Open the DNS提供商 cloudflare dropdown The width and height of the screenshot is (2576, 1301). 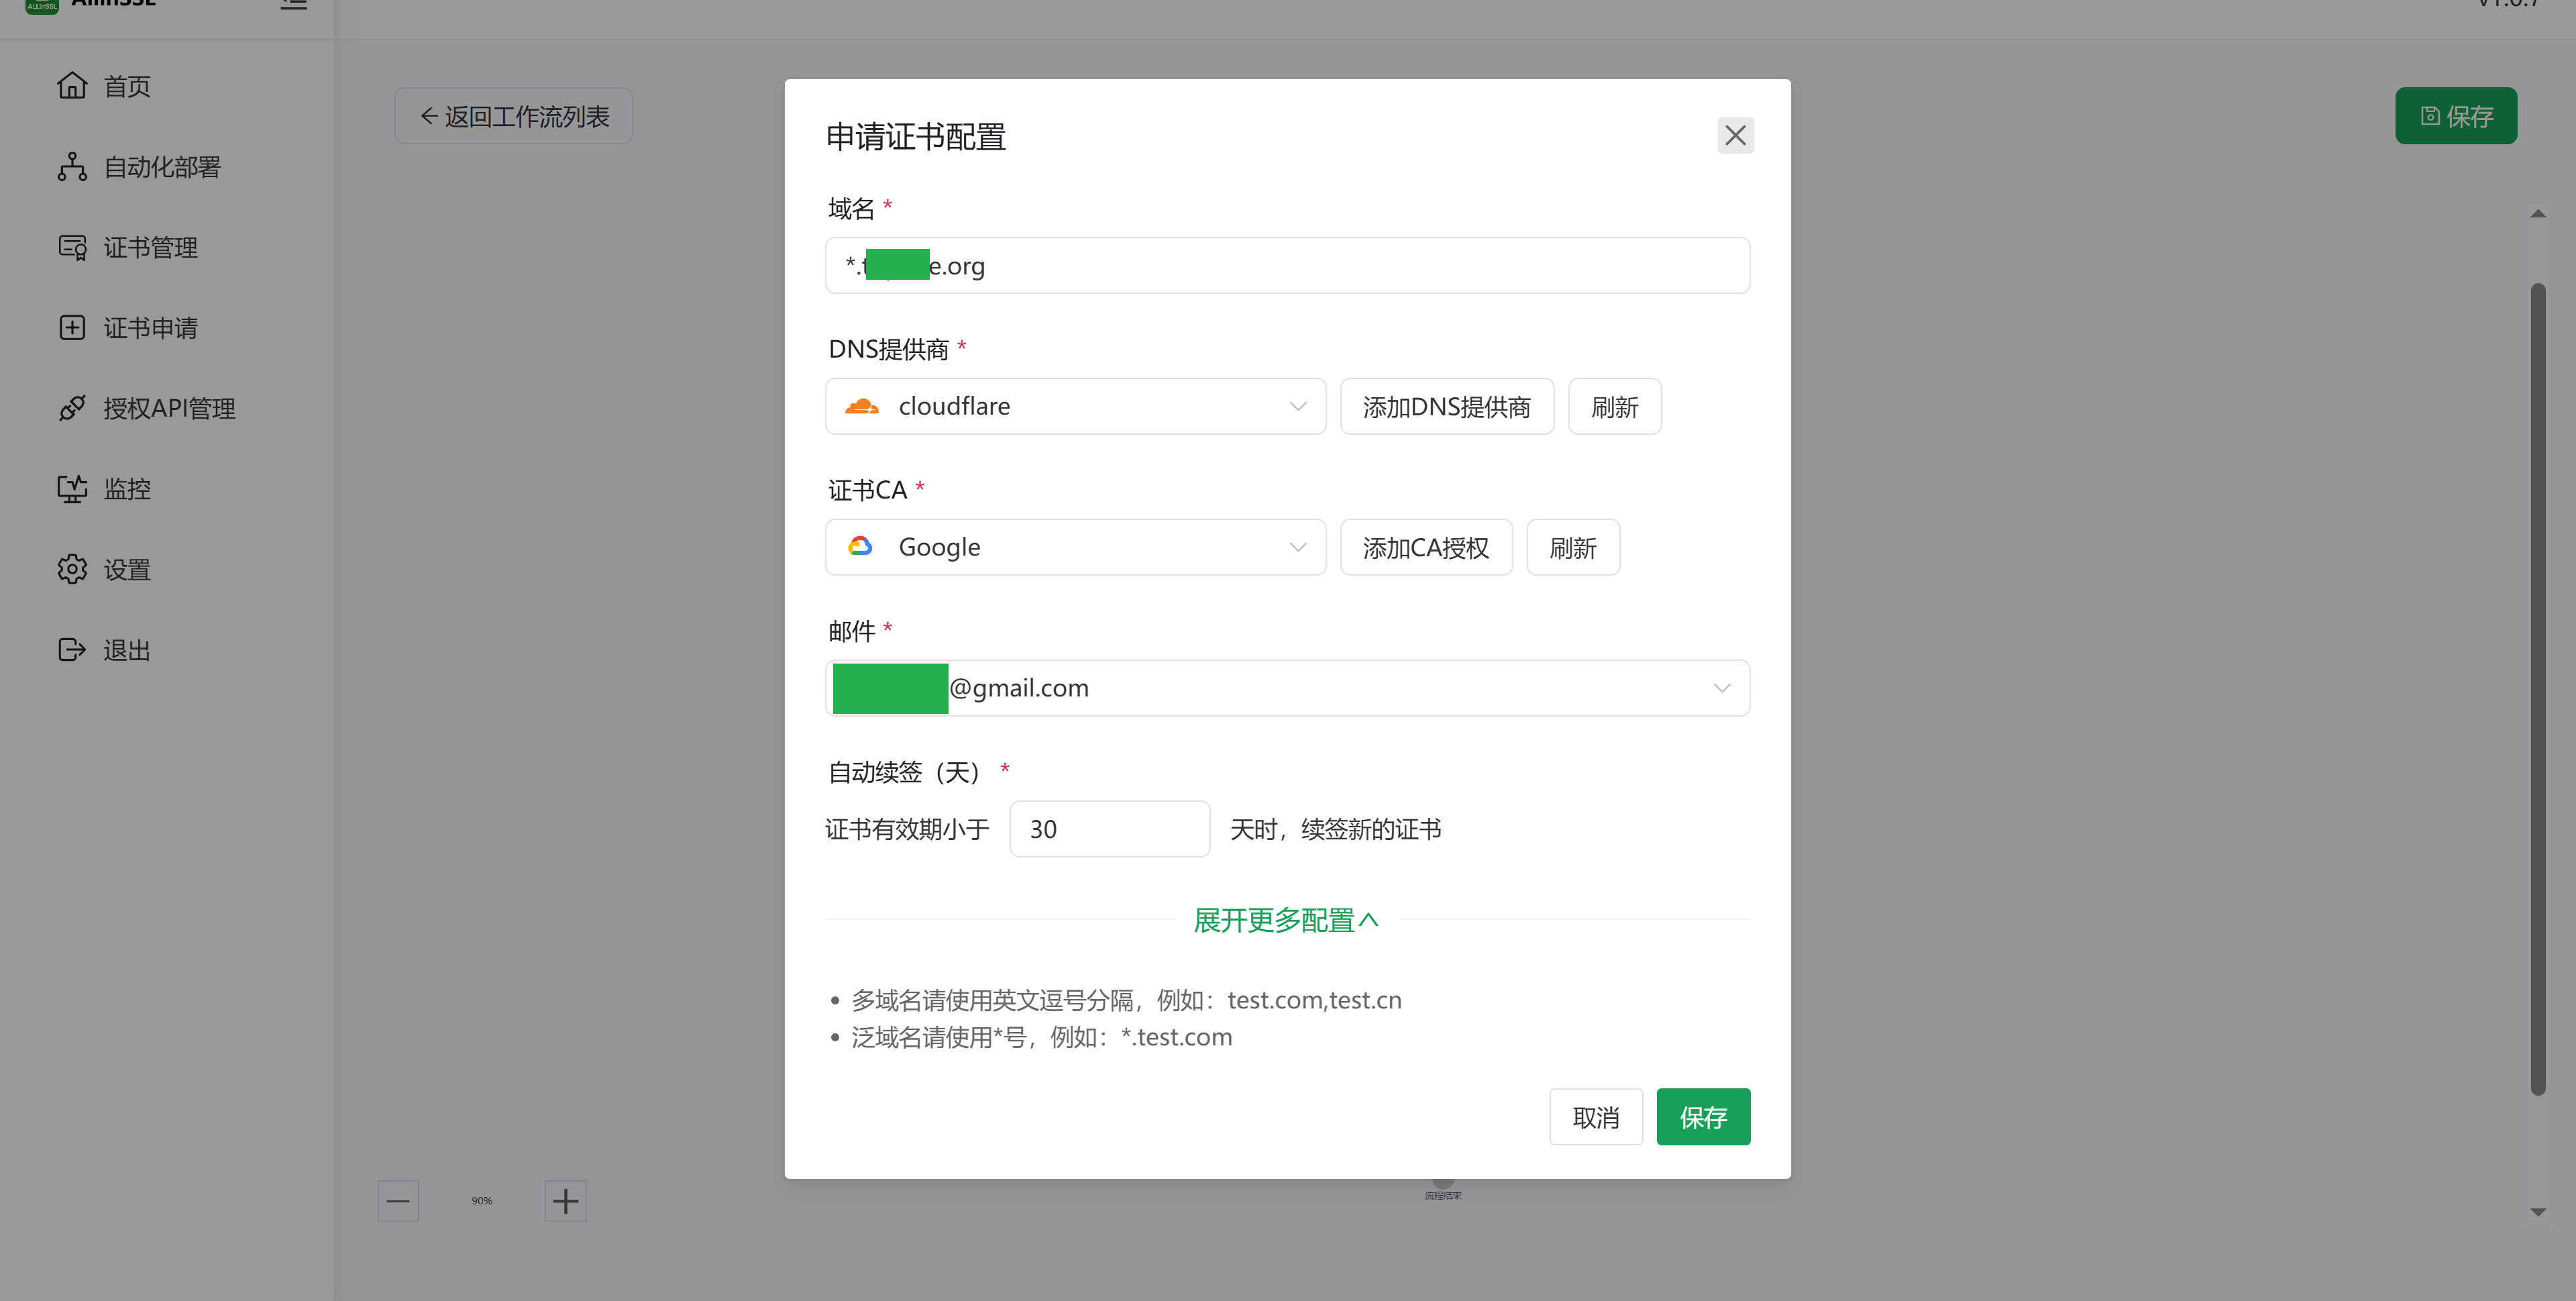[x=1076, y=406]
